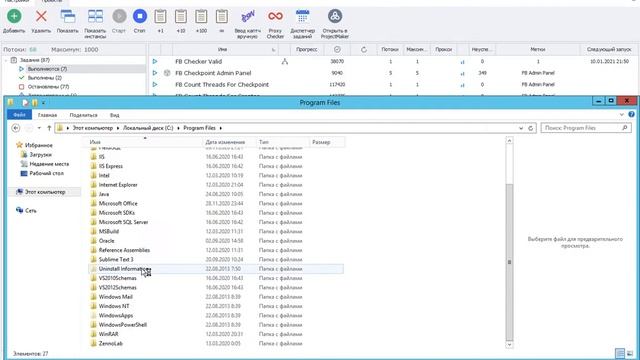
Task: Click statistics chart icon in FB Checker Valid row
Action: (x=462, y=62)
